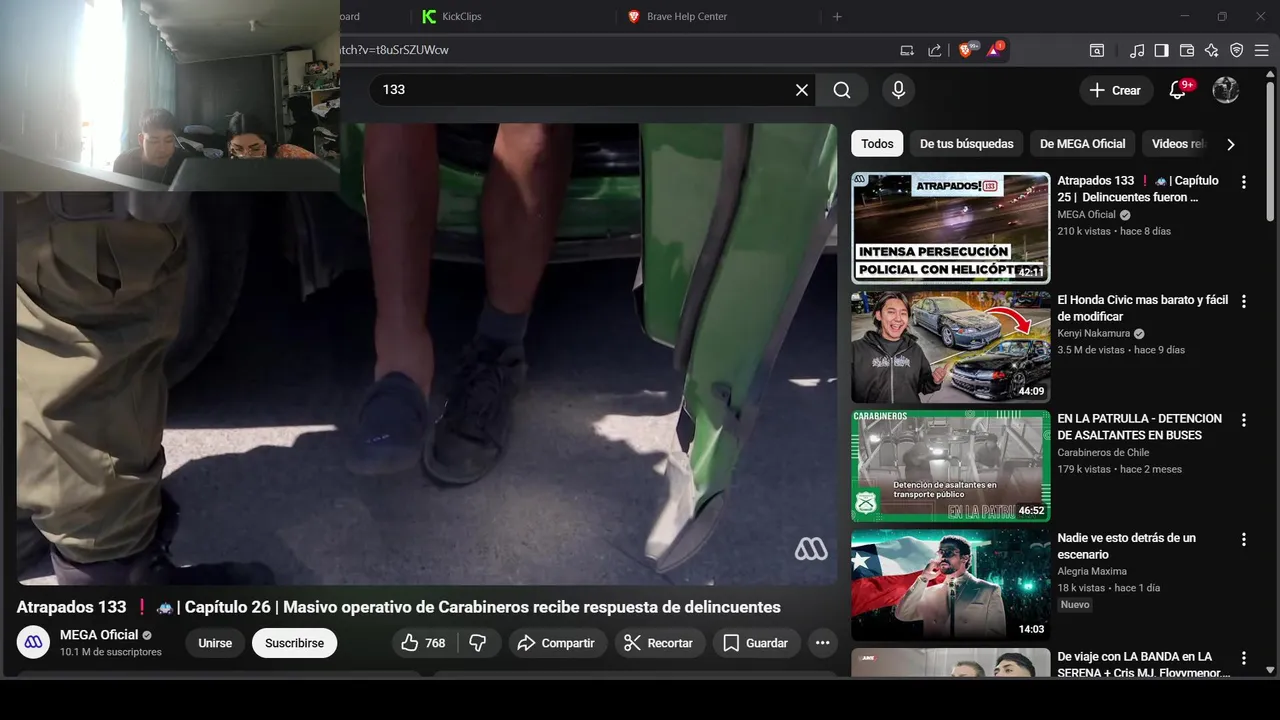Image resolution: width=1280 pixels, height=720 pixels.
Task: Click the '10.1 M de suscriptores' text
Action: pyautogui.click(x=110, y=652)
